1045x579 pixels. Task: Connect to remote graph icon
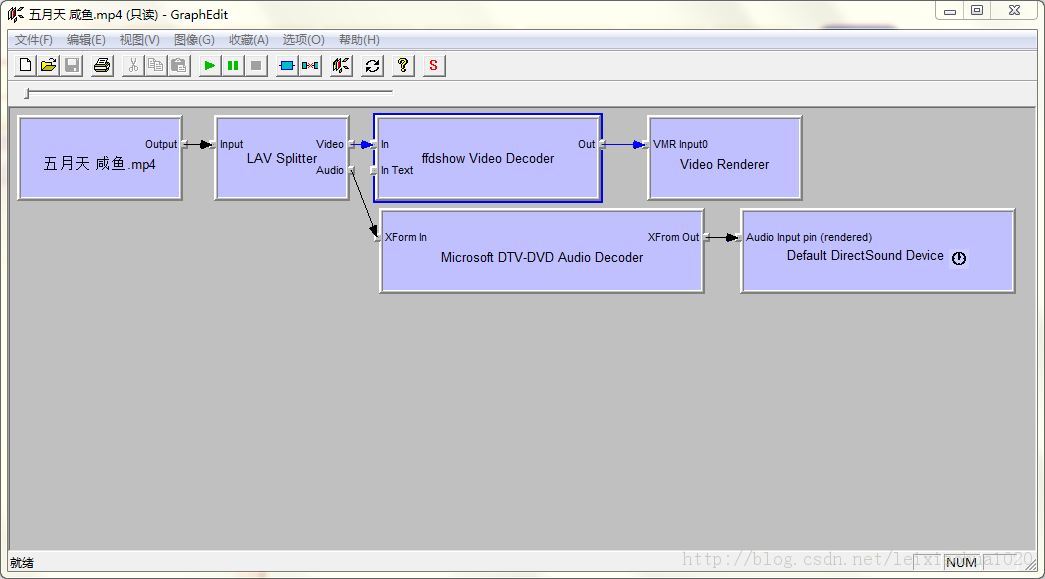point(341,65)
